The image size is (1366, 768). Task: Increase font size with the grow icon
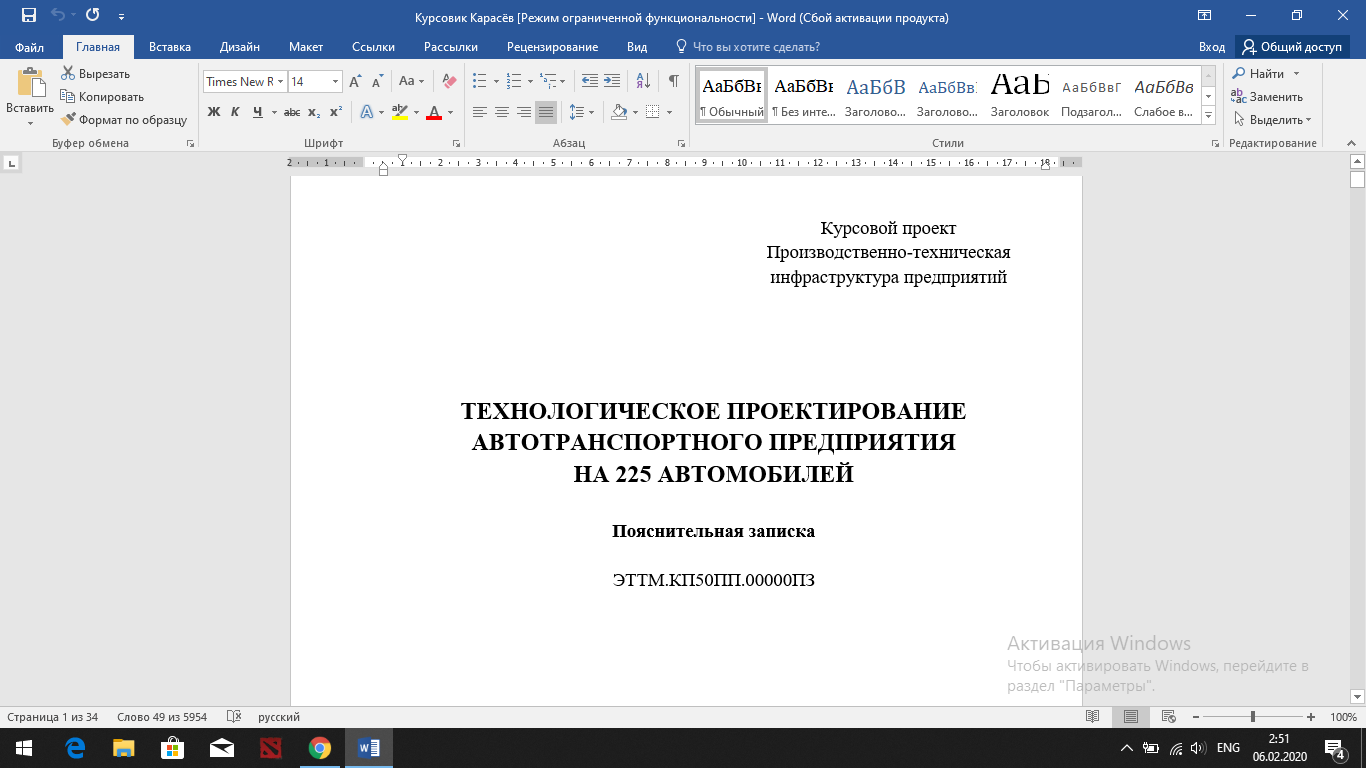click(x=355, y=82)
